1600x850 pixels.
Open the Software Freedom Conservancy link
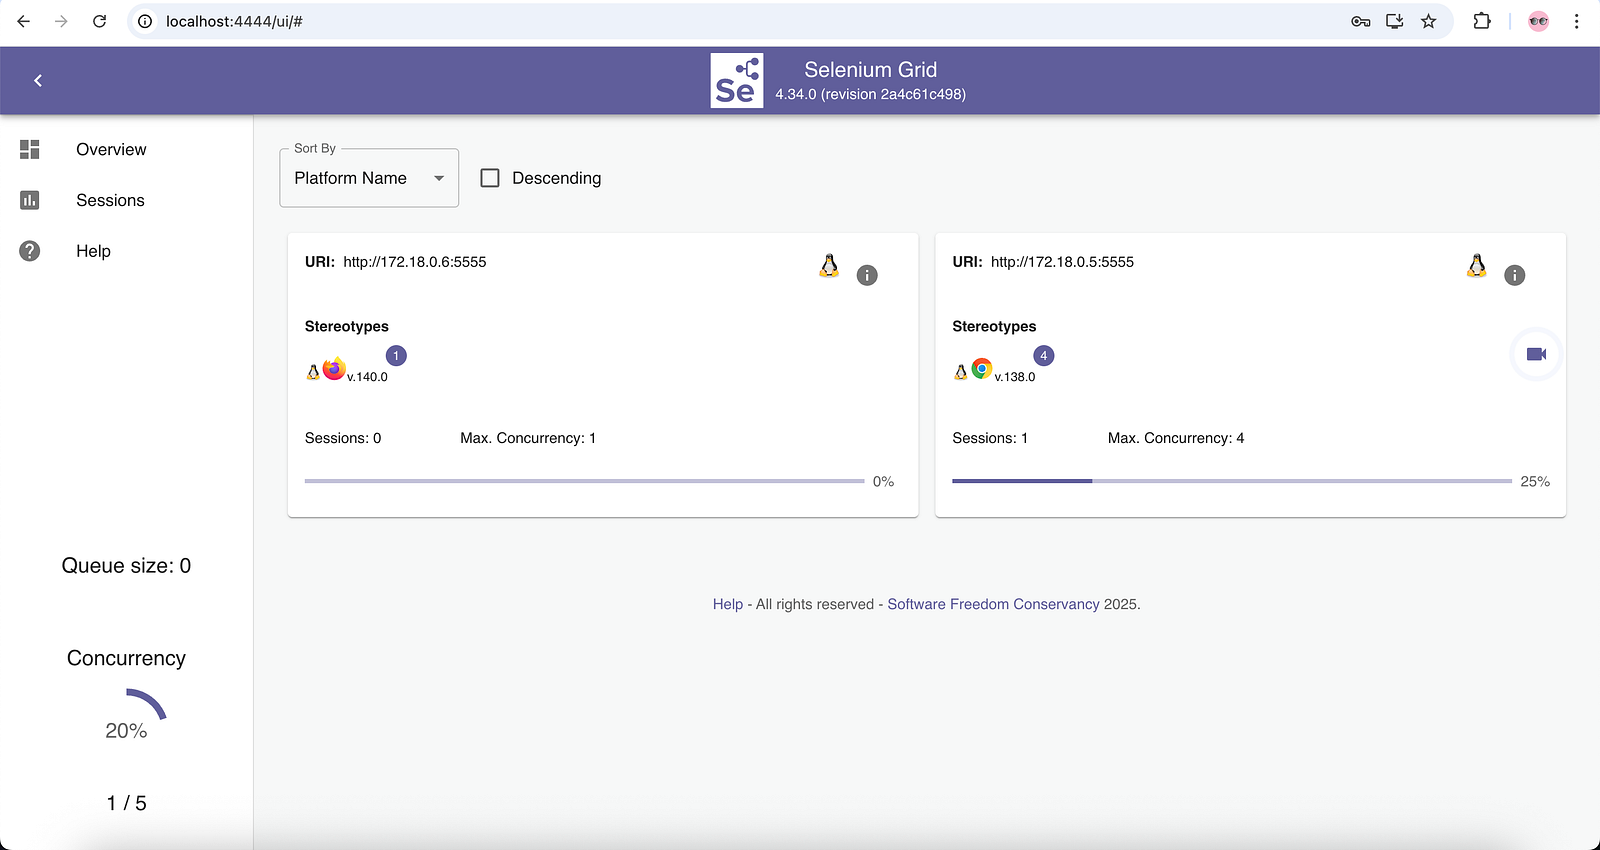click(x=993, y=604)
